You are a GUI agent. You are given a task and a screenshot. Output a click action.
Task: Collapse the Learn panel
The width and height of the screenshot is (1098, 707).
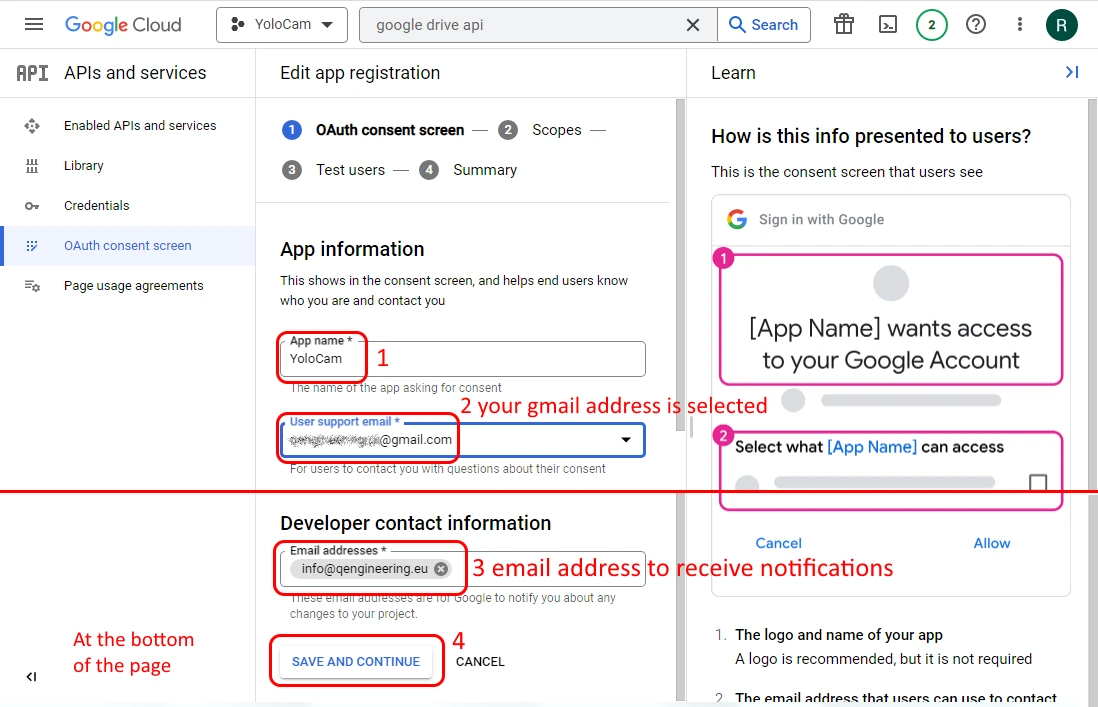click(x=1071, y=72)
